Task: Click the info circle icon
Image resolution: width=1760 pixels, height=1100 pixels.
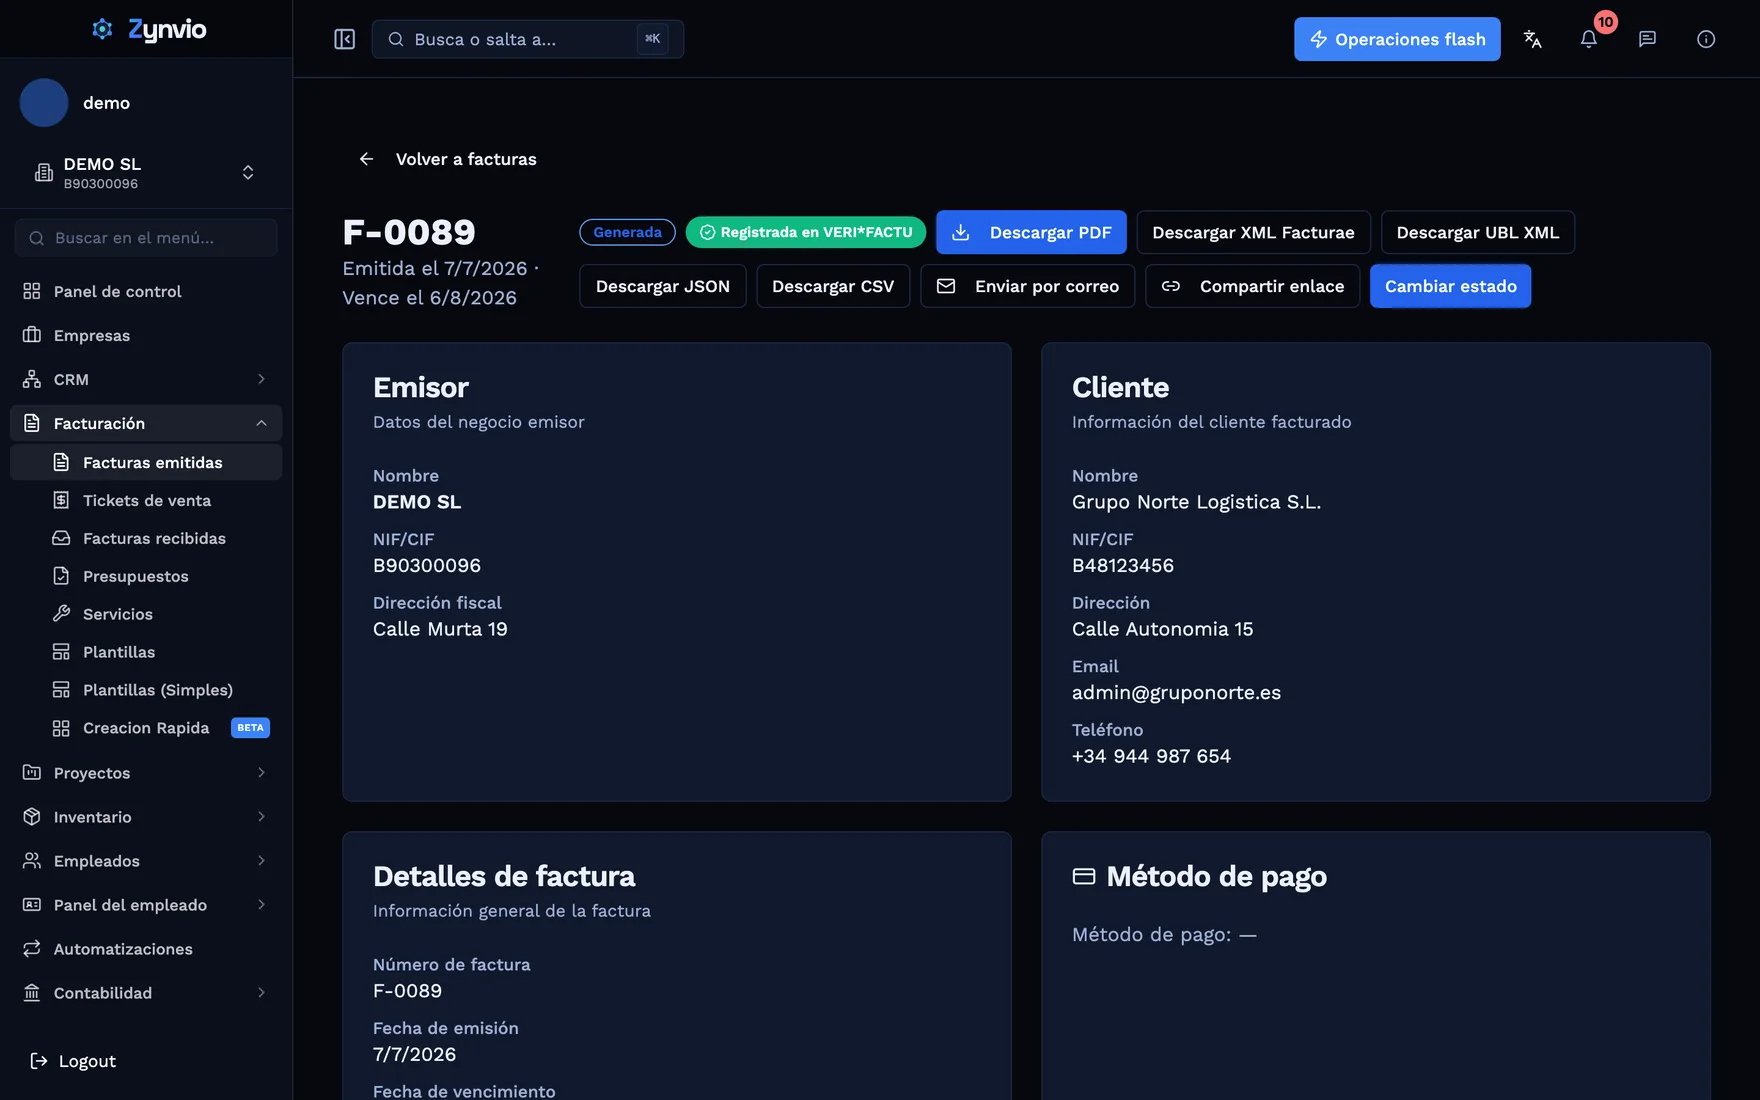Action: (1706, 39)
